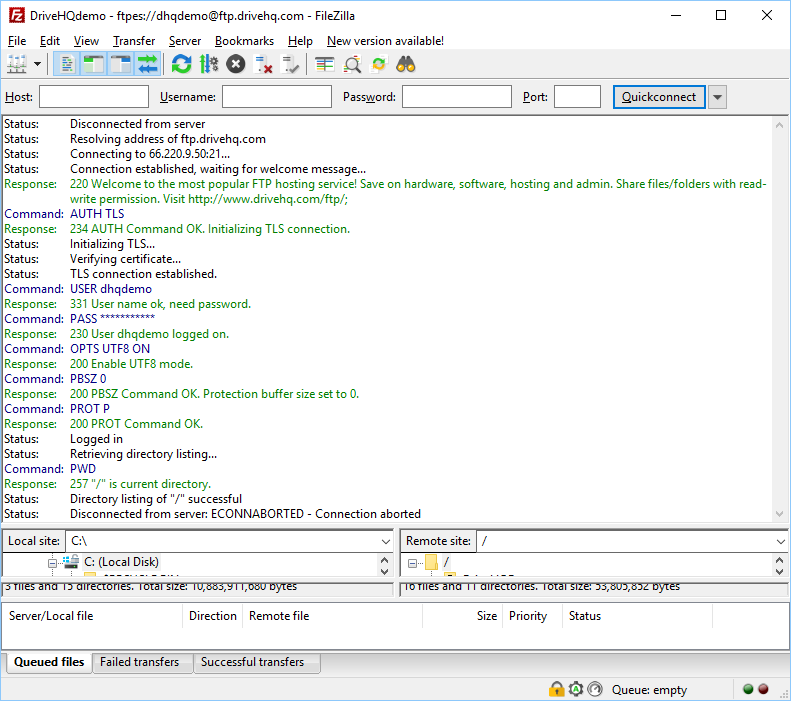Open the Site Manager icon
The width and height of the screenshot is (791, 701).
point(17,64)
